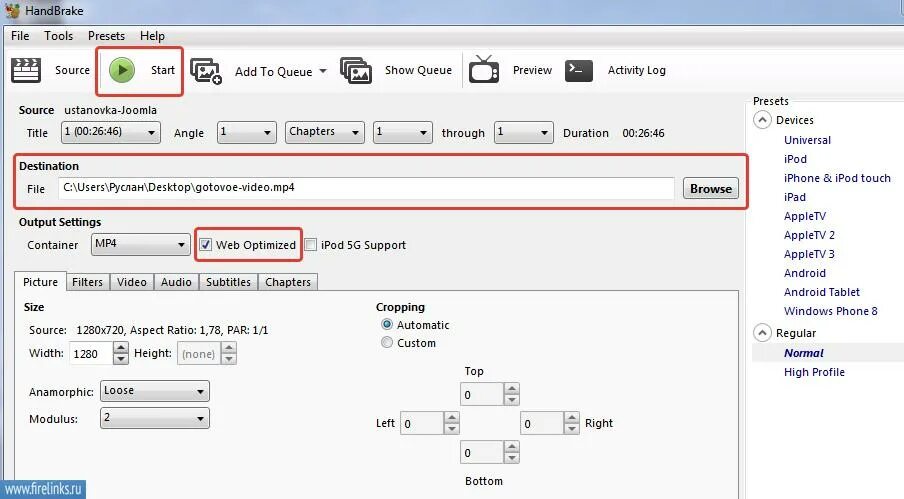Open the Modulus dropdown
The height and width of the screenshot is (499, 904).
point(155,418)
